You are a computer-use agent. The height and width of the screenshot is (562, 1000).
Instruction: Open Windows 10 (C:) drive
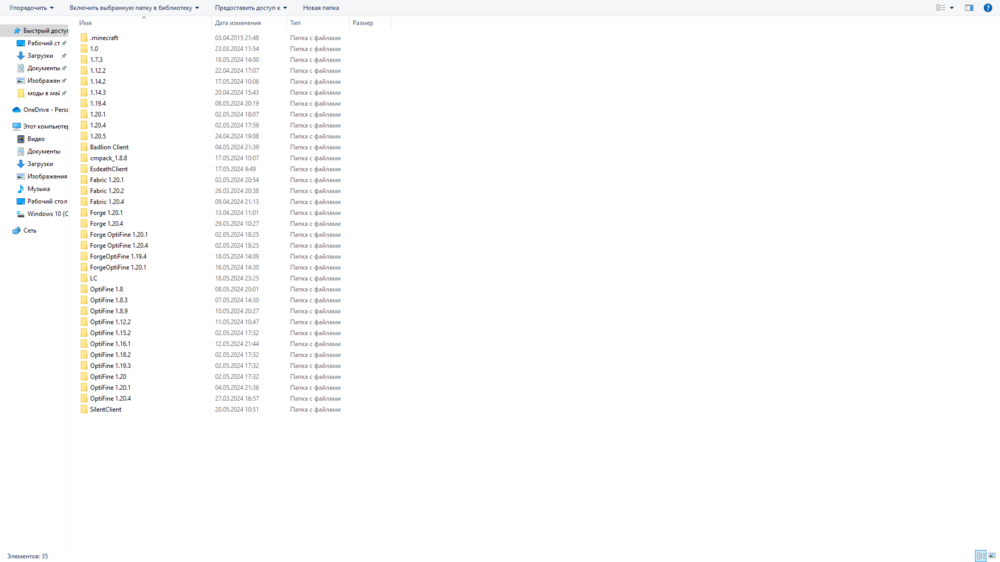(x=42, y=214)
